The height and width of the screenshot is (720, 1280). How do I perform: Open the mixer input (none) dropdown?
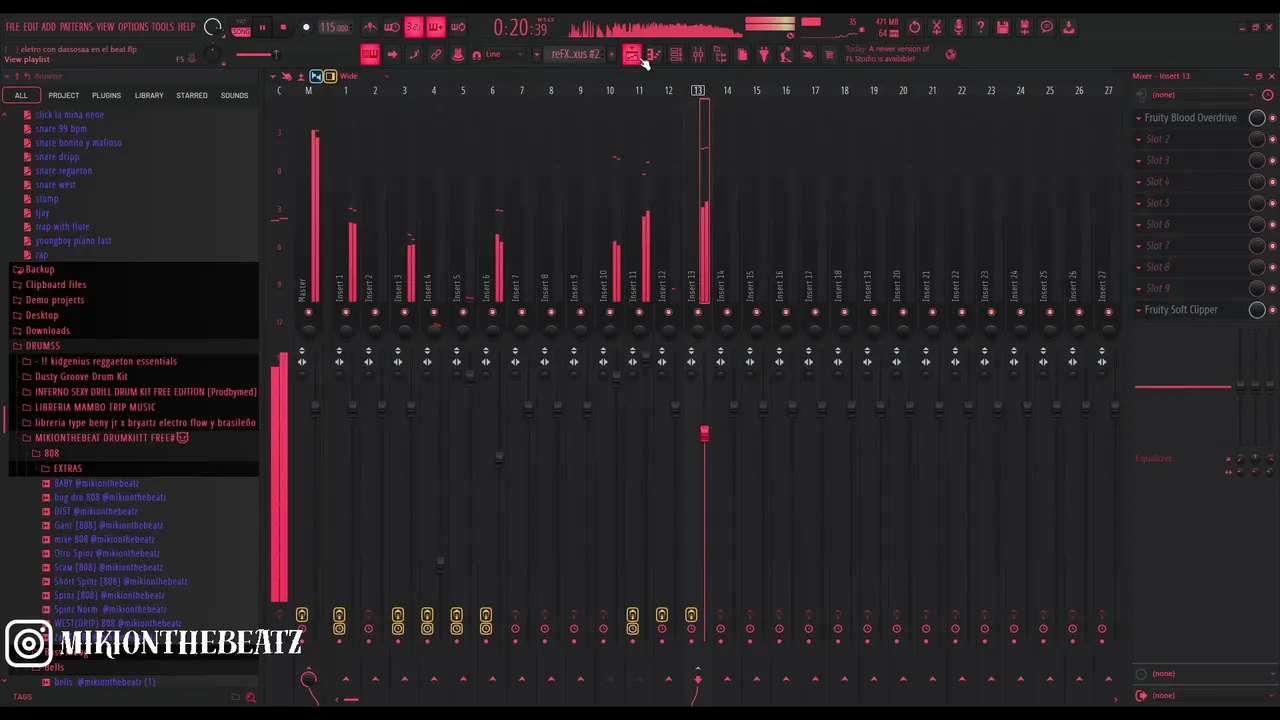1202,95
